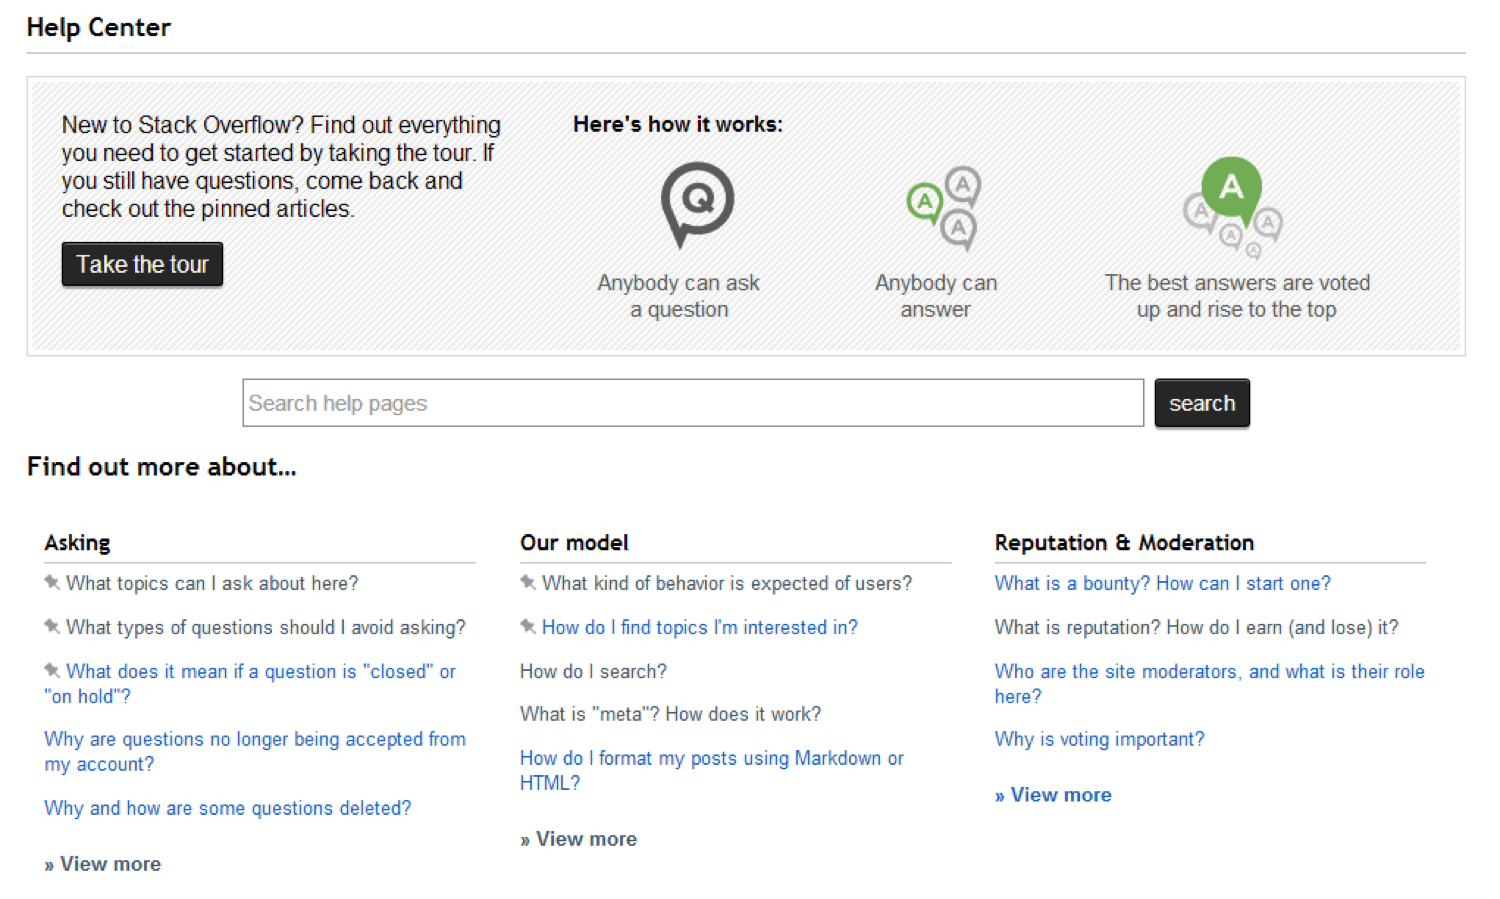Click the Reputation & Moderation heading
The height and width of the screenshot is (899, 1500).
1124,543
